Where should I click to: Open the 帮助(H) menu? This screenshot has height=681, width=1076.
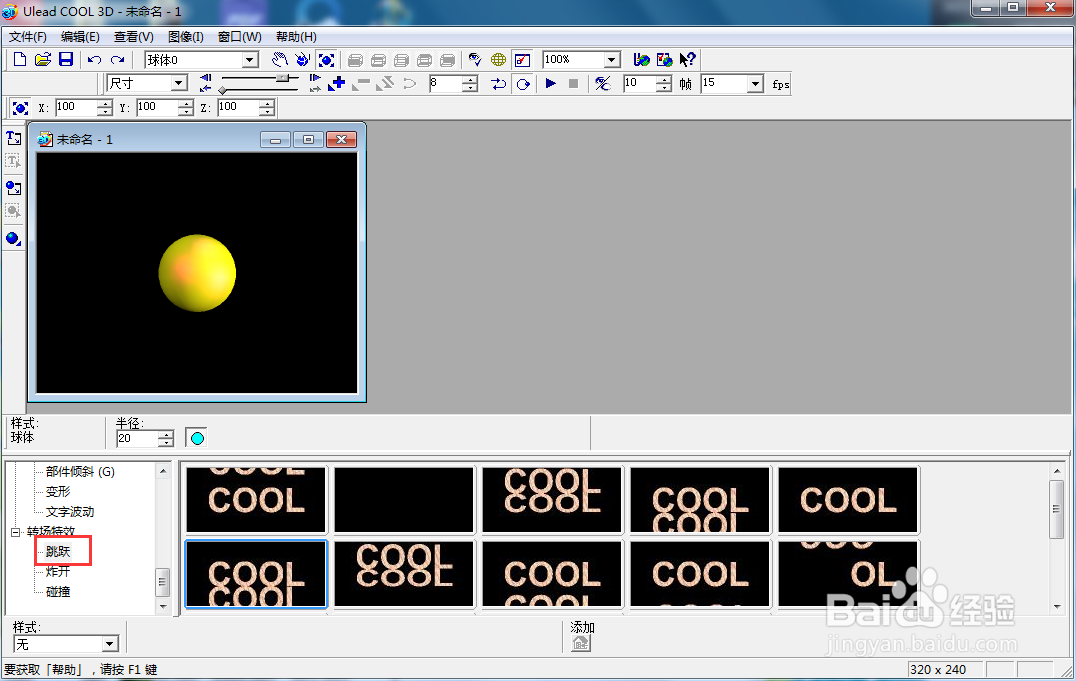296,37
